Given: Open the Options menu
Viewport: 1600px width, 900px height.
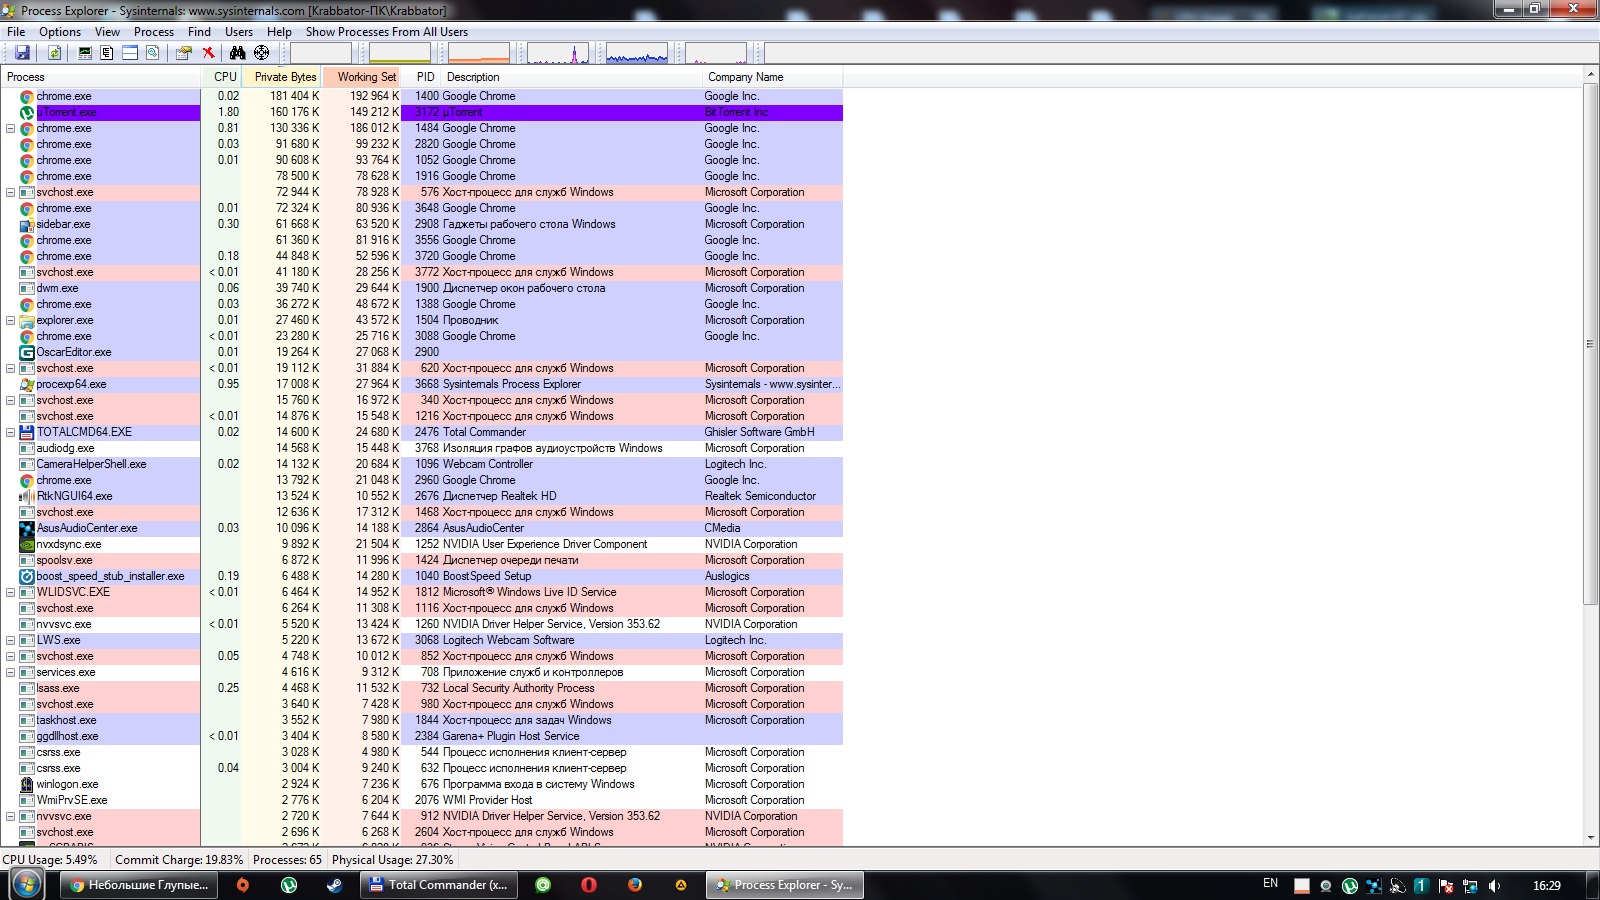Looking at the screenshot, I should pos(60,32).
